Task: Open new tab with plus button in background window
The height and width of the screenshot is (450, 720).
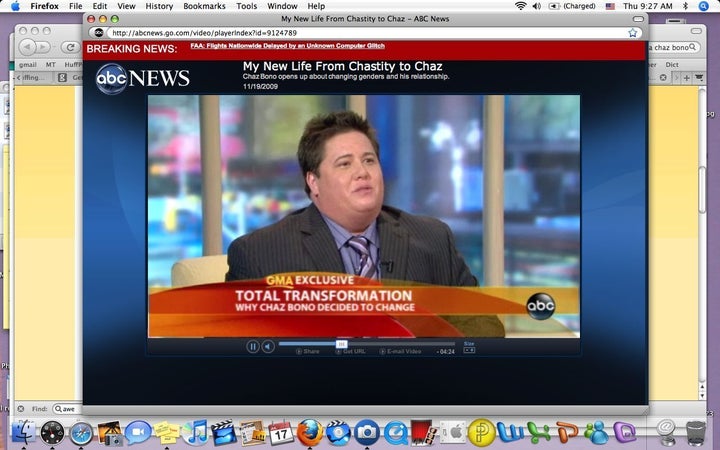Action: click(686, 78)
